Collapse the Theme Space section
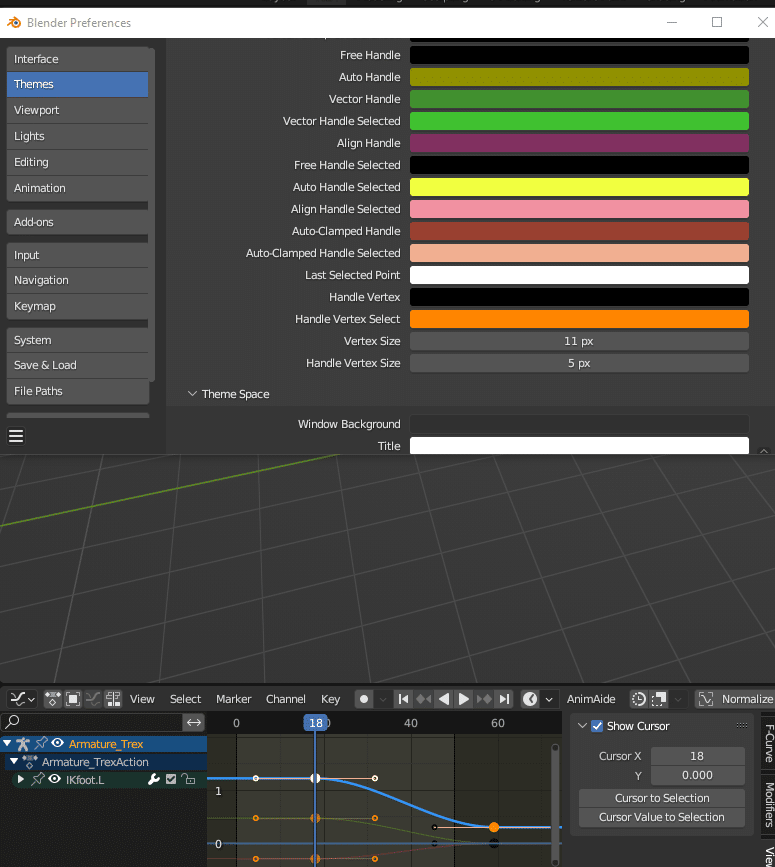775x867 pixels. (193, 394)
